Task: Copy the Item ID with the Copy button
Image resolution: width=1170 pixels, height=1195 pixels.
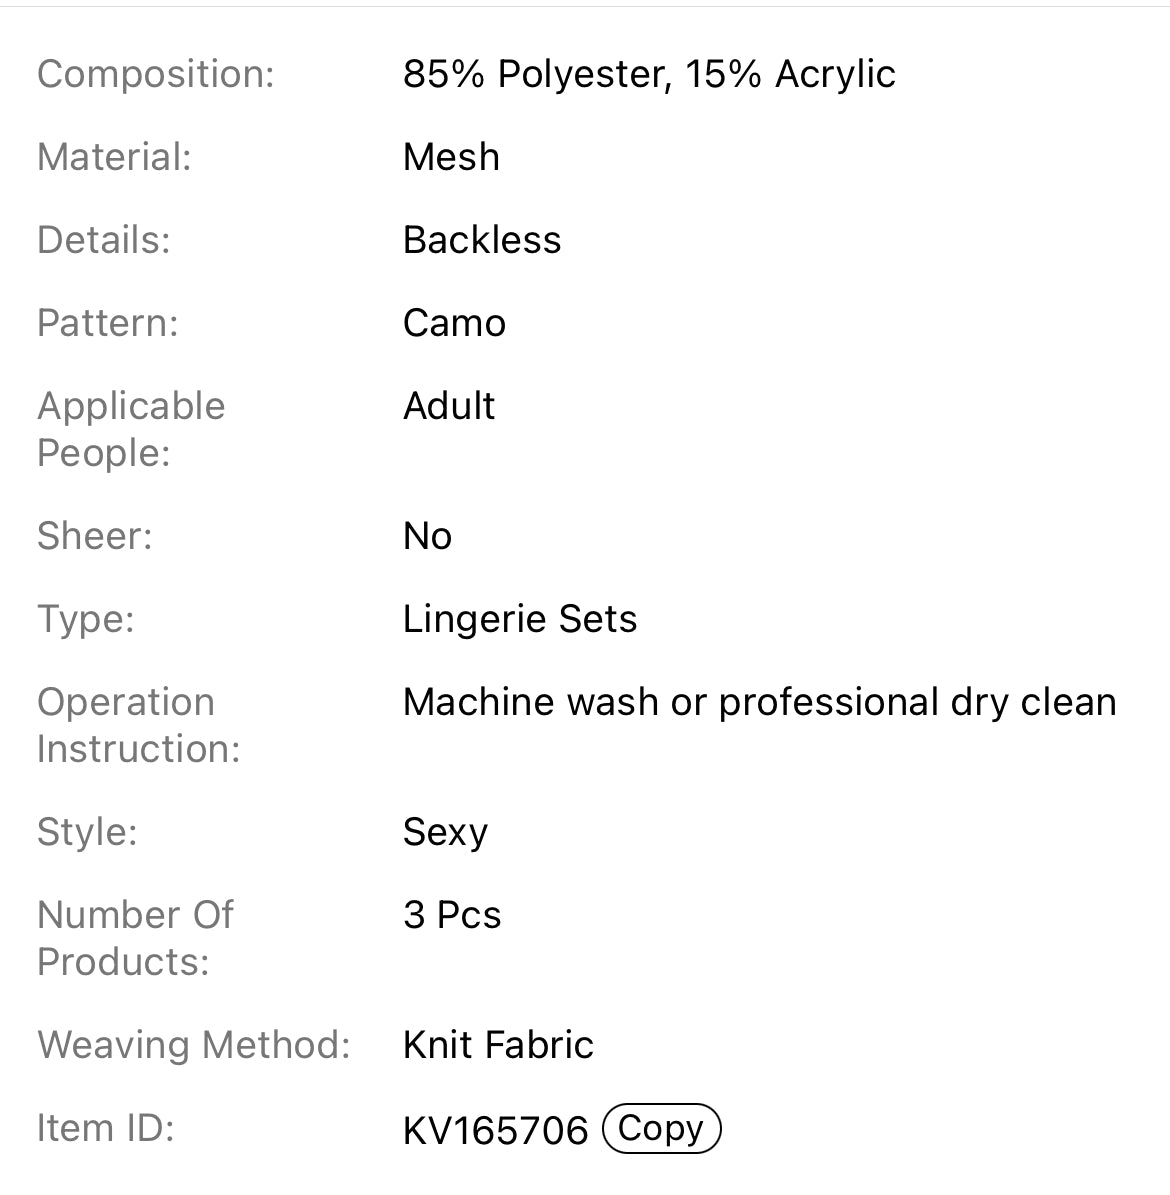Action: [661, 1128]
